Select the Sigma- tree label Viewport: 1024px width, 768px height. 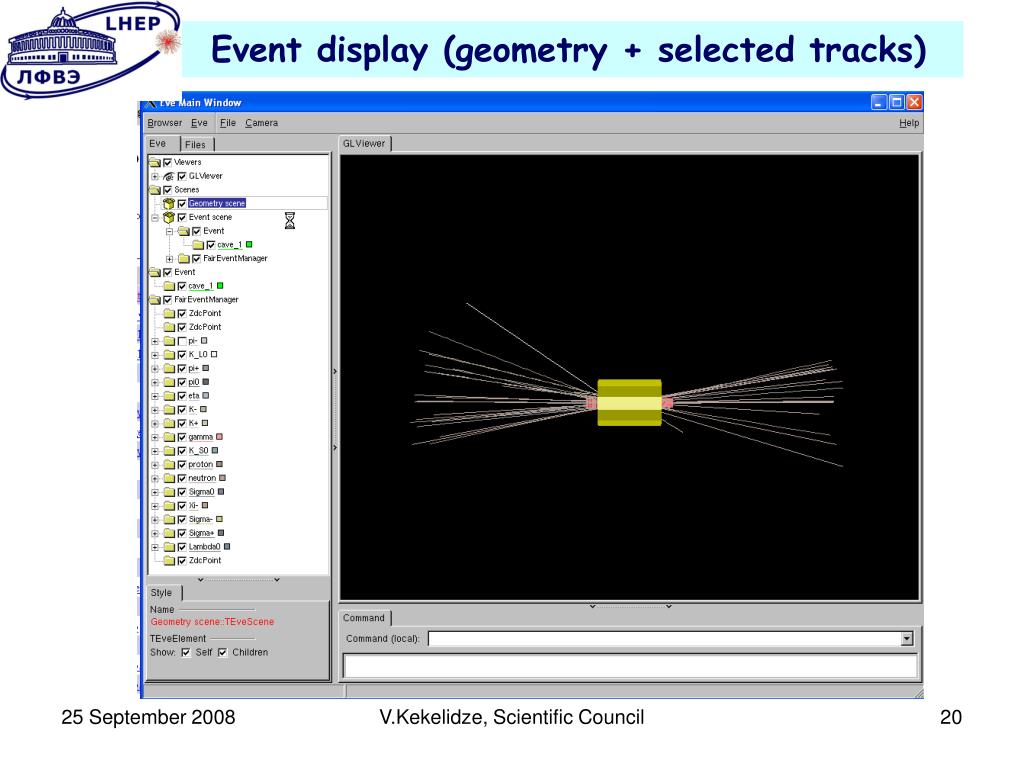(x=200, y=519)
